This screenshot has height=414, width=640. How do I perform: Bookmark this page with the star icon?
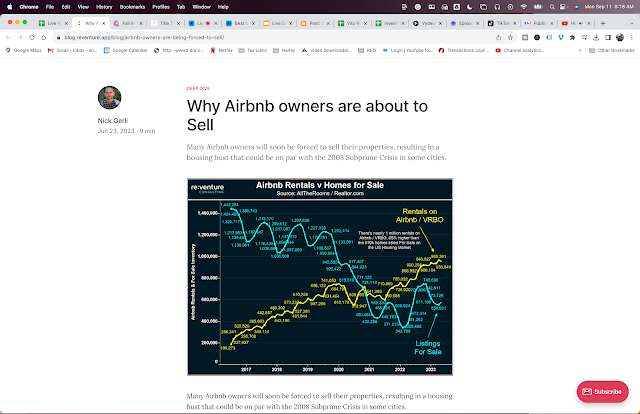[510, 38]
